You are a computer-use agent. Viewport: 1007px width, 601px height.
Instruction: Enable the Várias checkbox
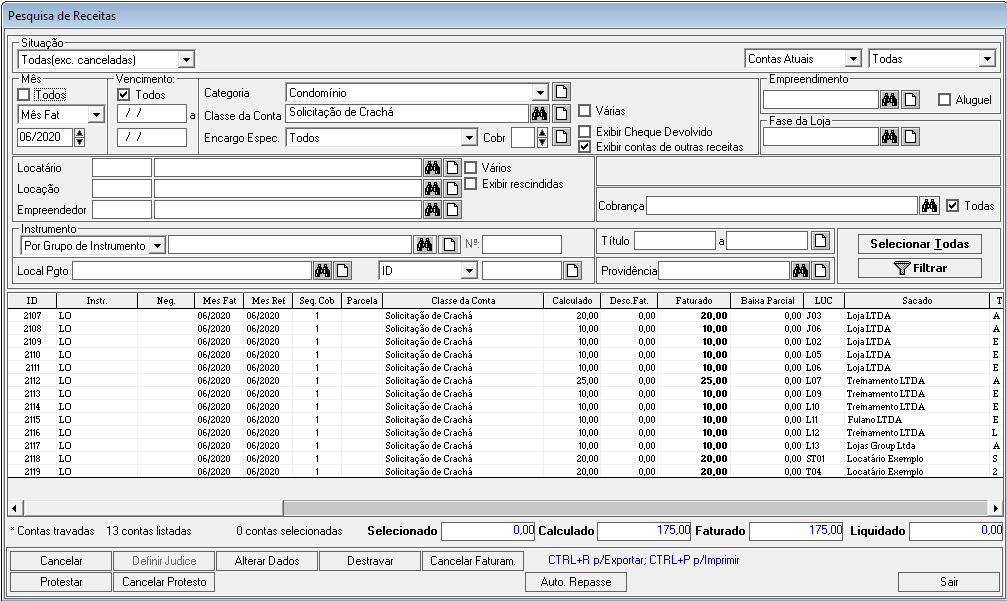tap(584, 110)
